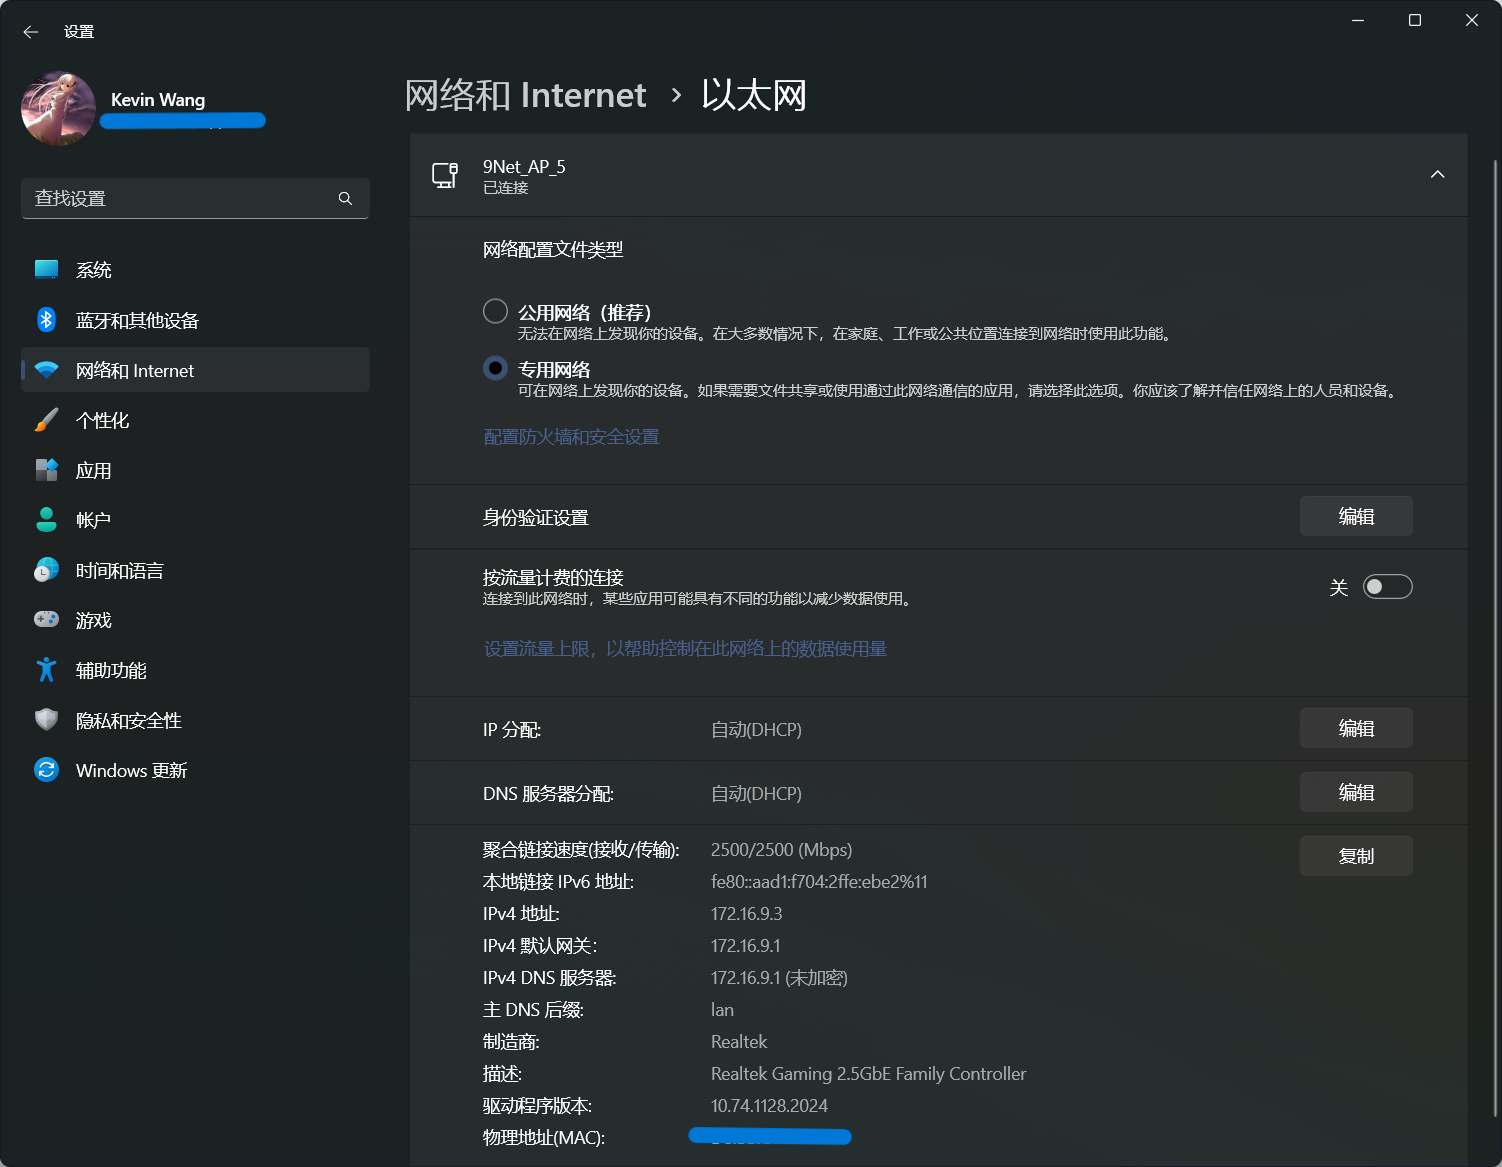The width and height of the screenshot is (1502, 1167).
Task: Open the 蓝牙和其他设备 category
Action: click(x=195, y=320)
